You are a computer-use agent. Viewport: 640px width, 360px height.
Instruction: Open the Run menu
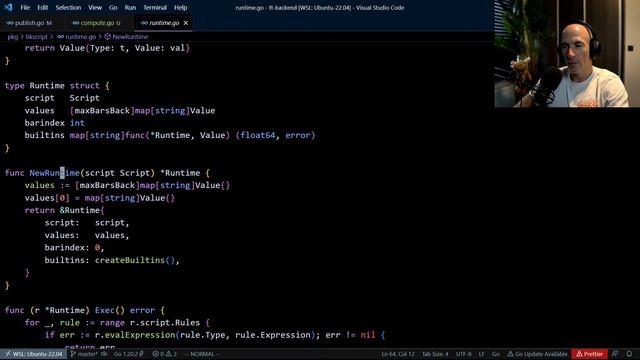tap(130, 7)
